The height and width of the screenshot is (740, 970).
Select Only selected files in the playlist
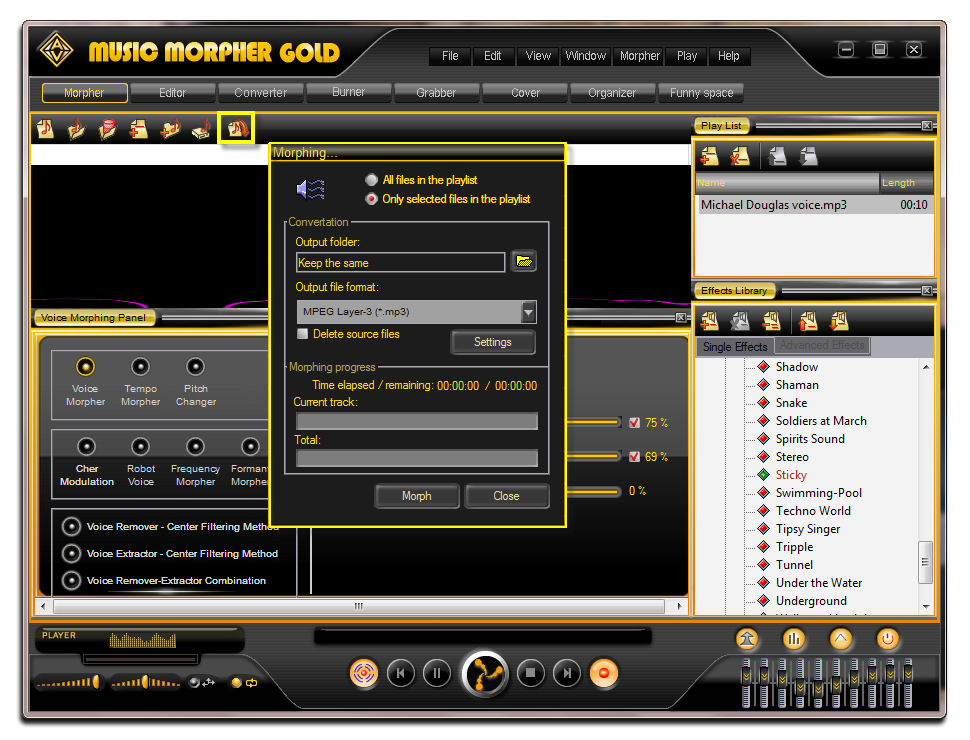coord(371,199)
